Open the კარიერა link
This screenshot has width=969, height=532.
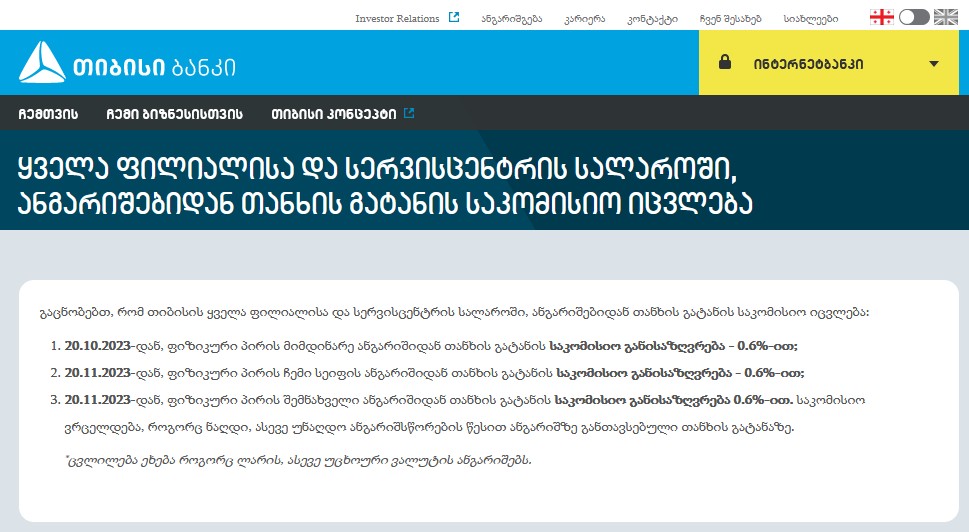pyautogui.click(x=585, y=19)
